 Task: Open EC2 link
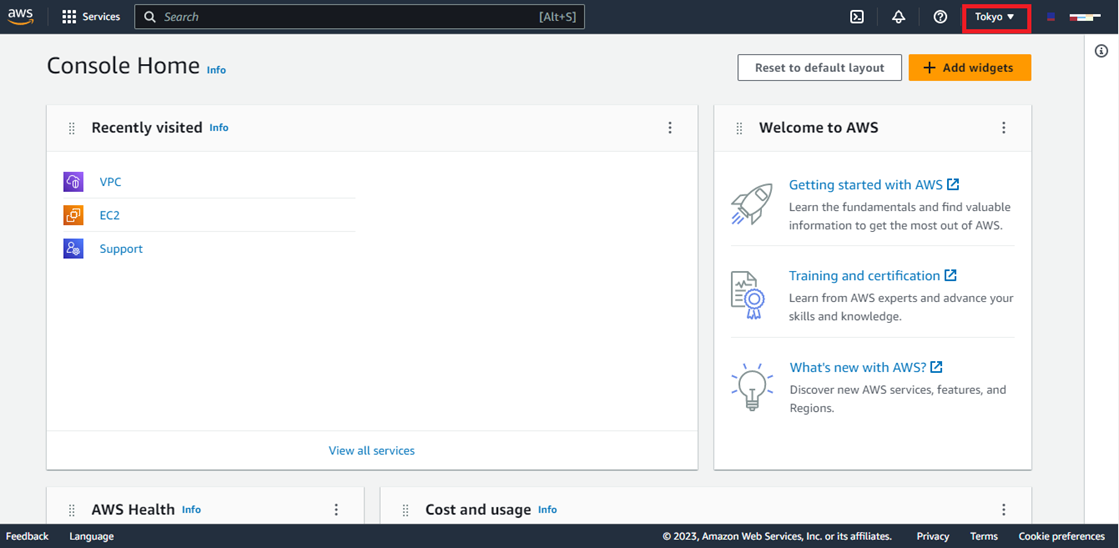click(110, 215)
